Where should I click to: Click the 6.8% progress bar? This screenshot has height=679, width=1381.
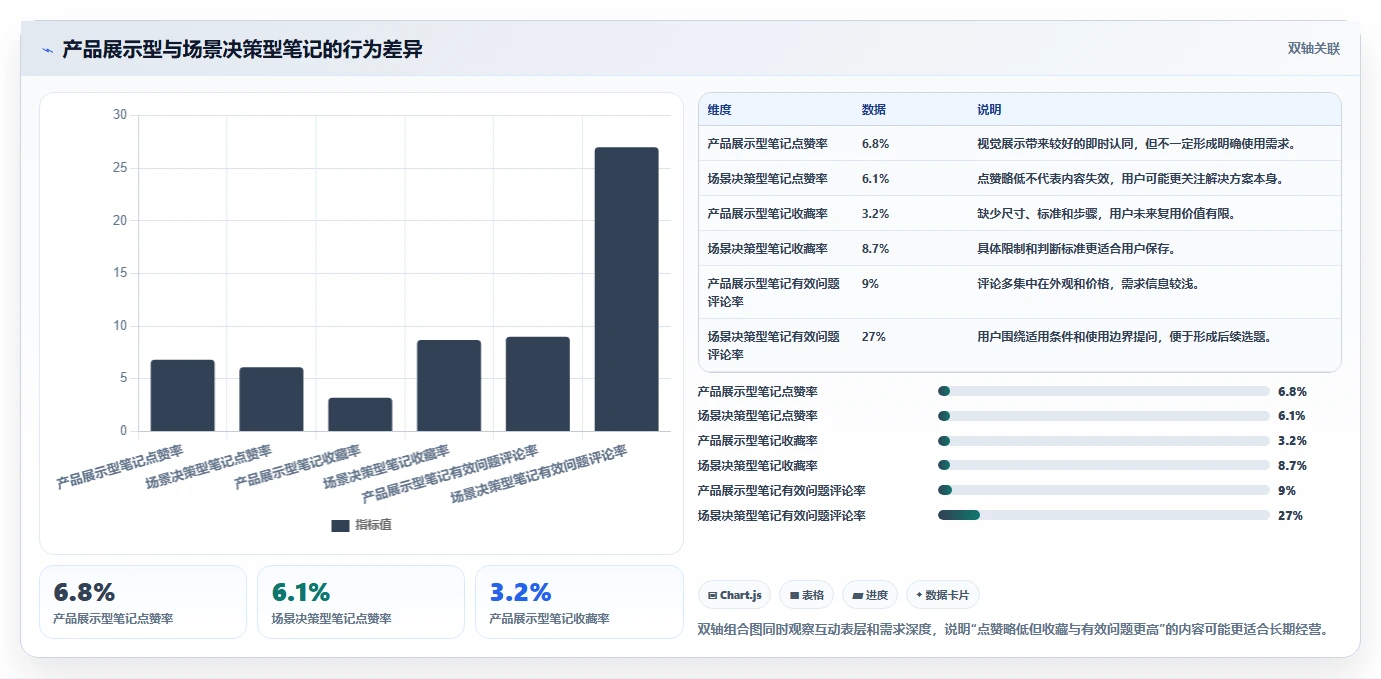1104,391
